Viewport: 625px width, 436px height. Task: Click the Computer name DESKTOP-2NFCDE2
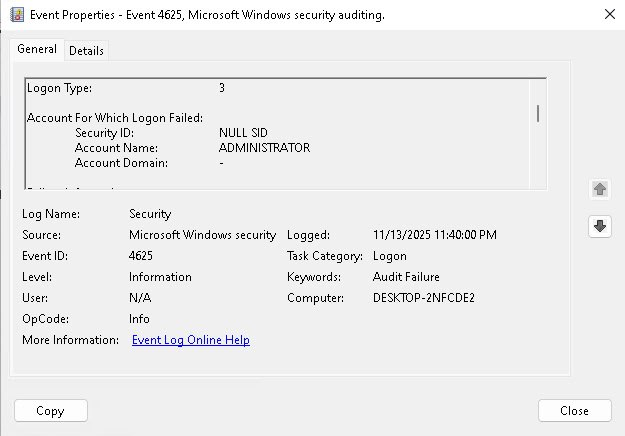click(x=425, y=298)
